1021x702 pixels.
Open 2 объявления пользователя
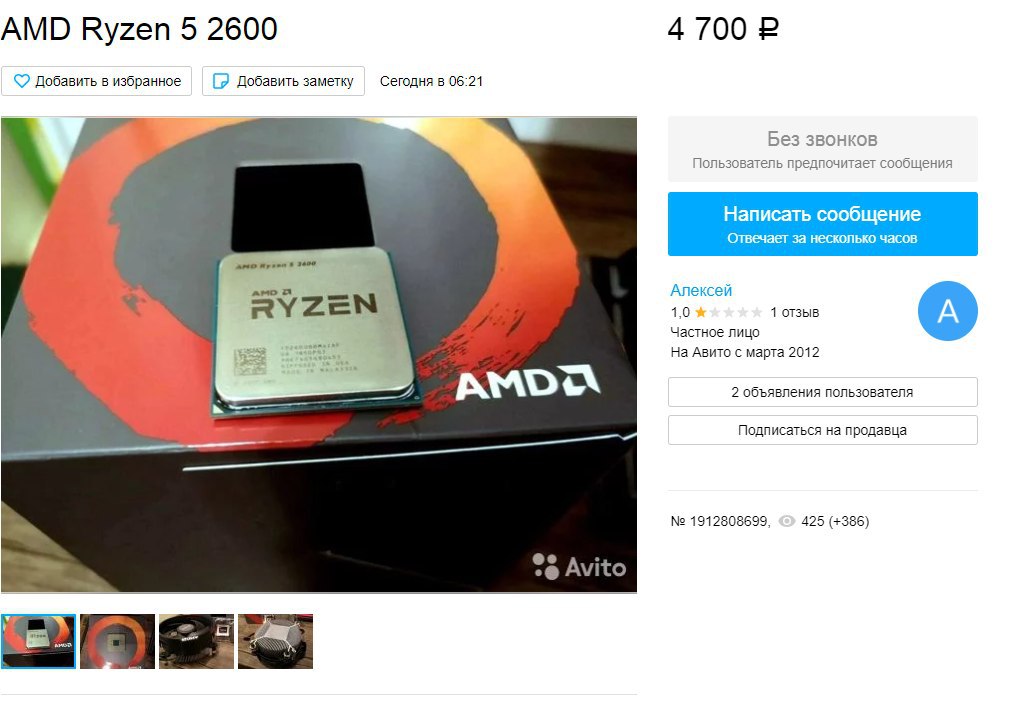tap(822, 392)
